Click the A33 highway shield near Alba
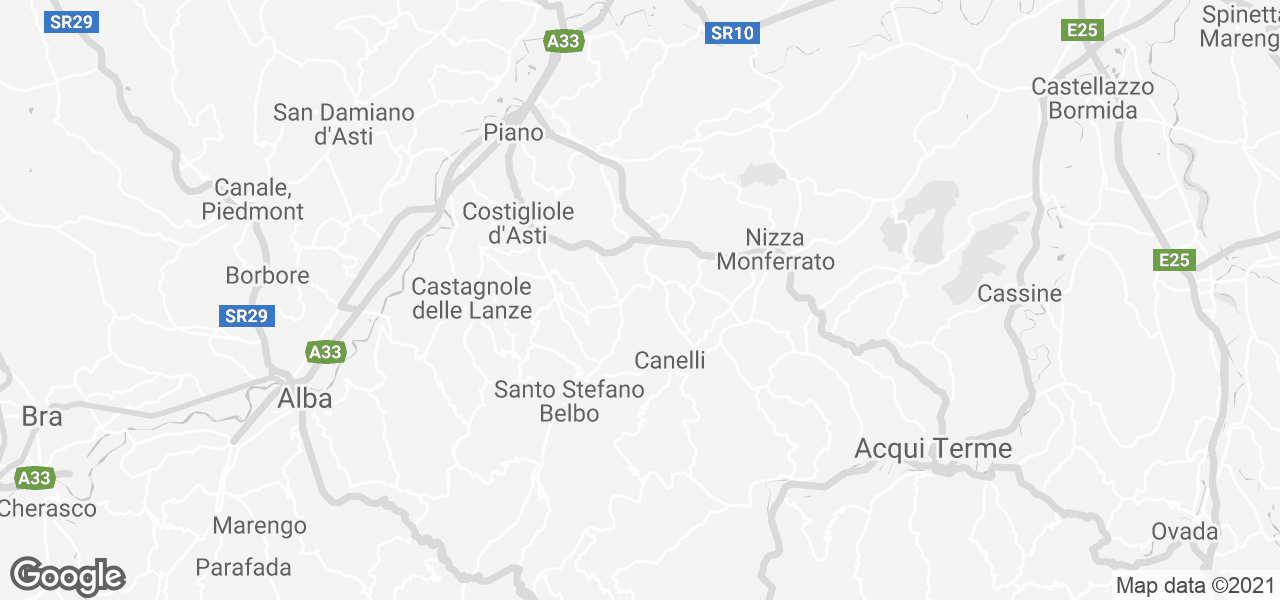 point(326,352)
